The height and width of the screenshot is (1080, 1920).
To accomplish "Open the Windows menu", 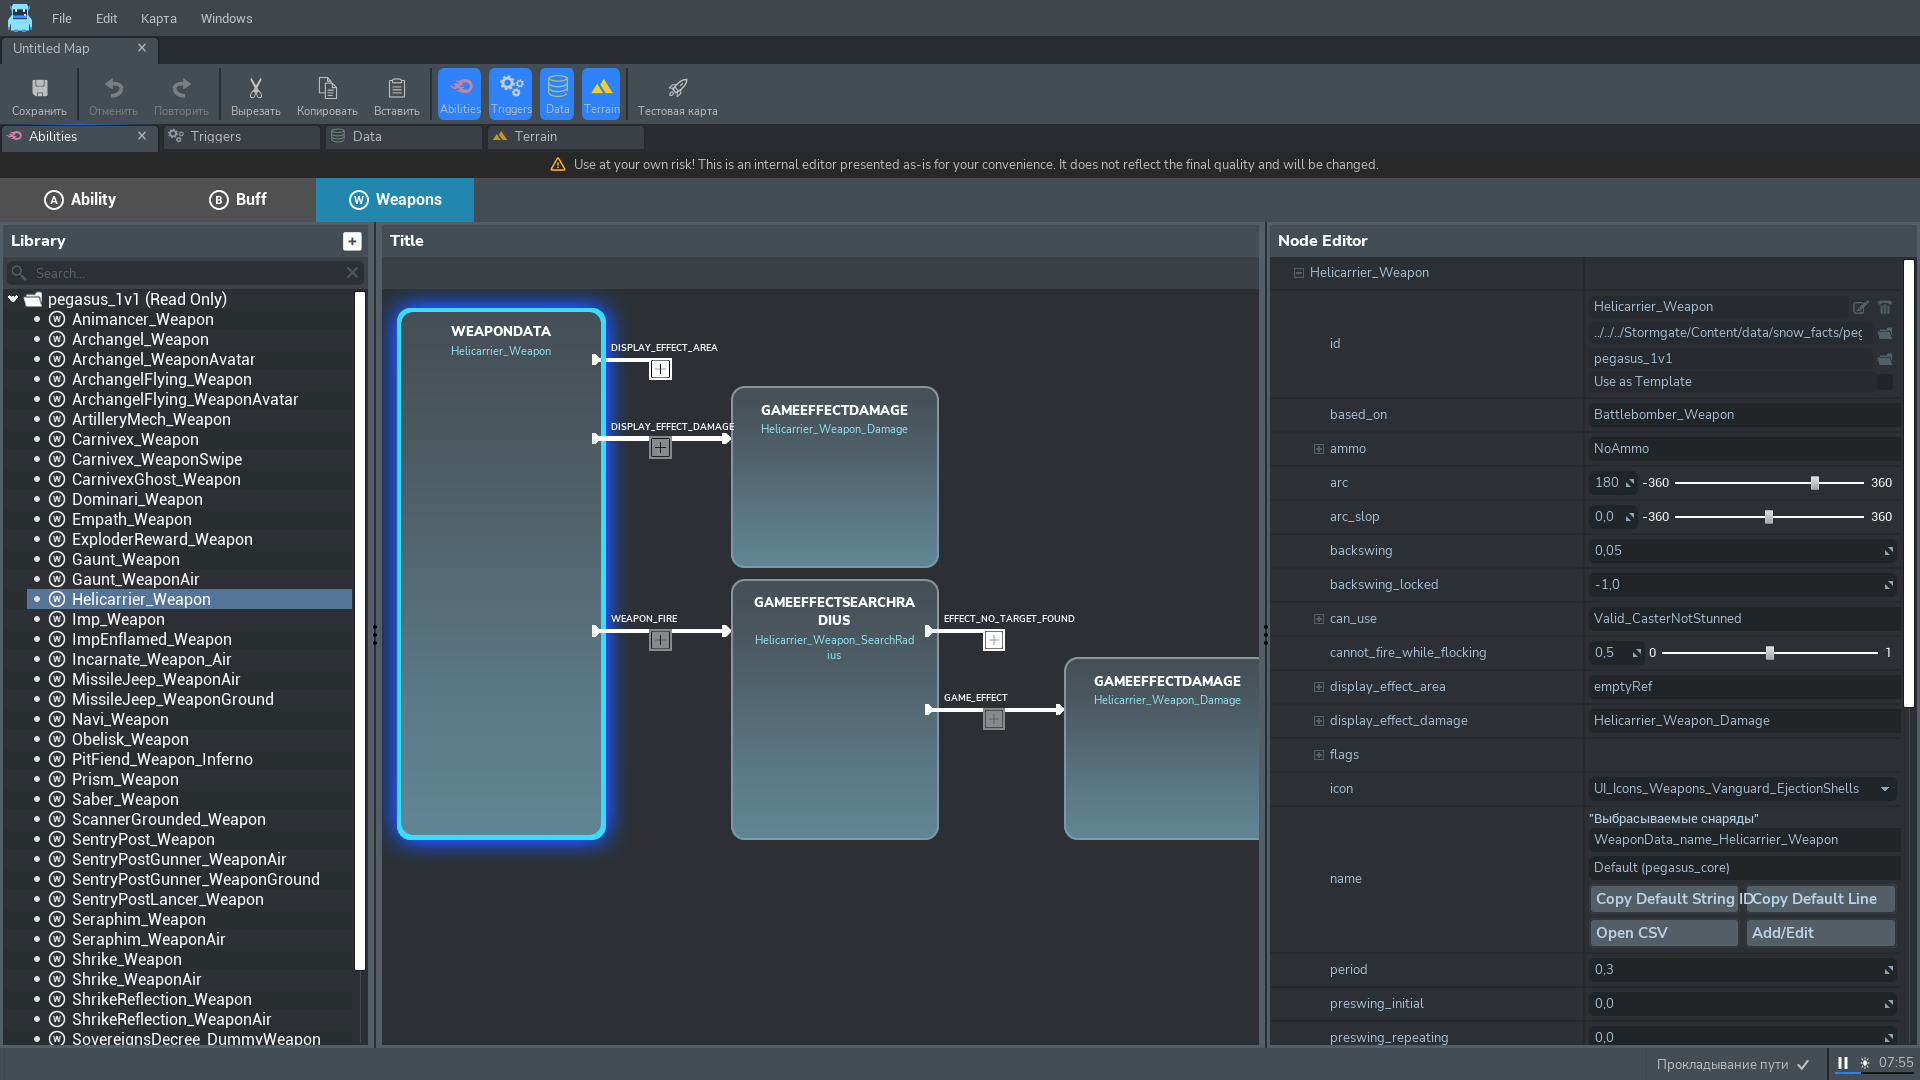I will [226, 18].
